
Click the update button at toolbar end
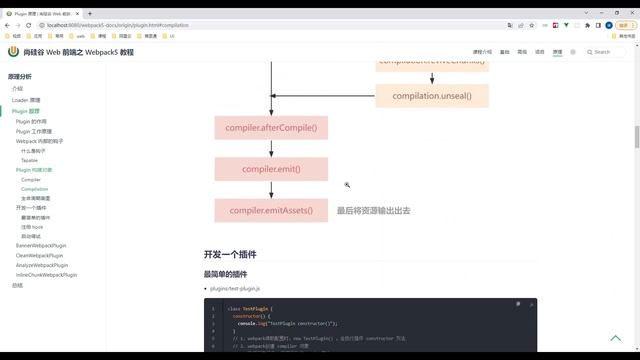pos(626,25)
